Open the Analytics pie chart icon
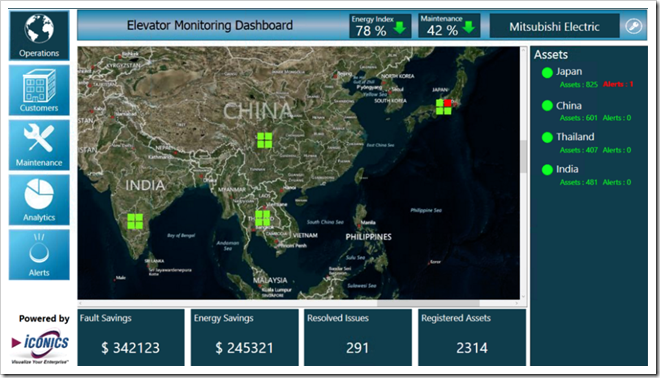The width and height of the screenshot is (660, 378). click(x=39, y=200)
